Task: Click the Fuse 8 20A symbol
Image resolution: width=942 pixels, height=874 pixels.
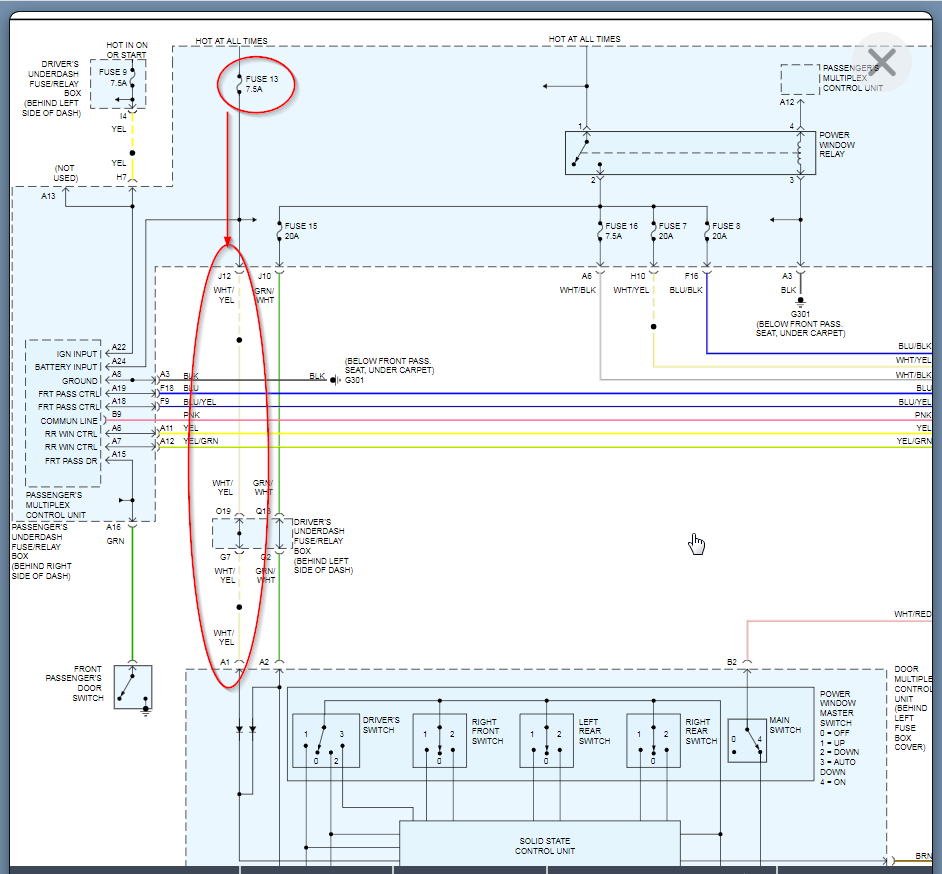Action: tap(707, 231)
